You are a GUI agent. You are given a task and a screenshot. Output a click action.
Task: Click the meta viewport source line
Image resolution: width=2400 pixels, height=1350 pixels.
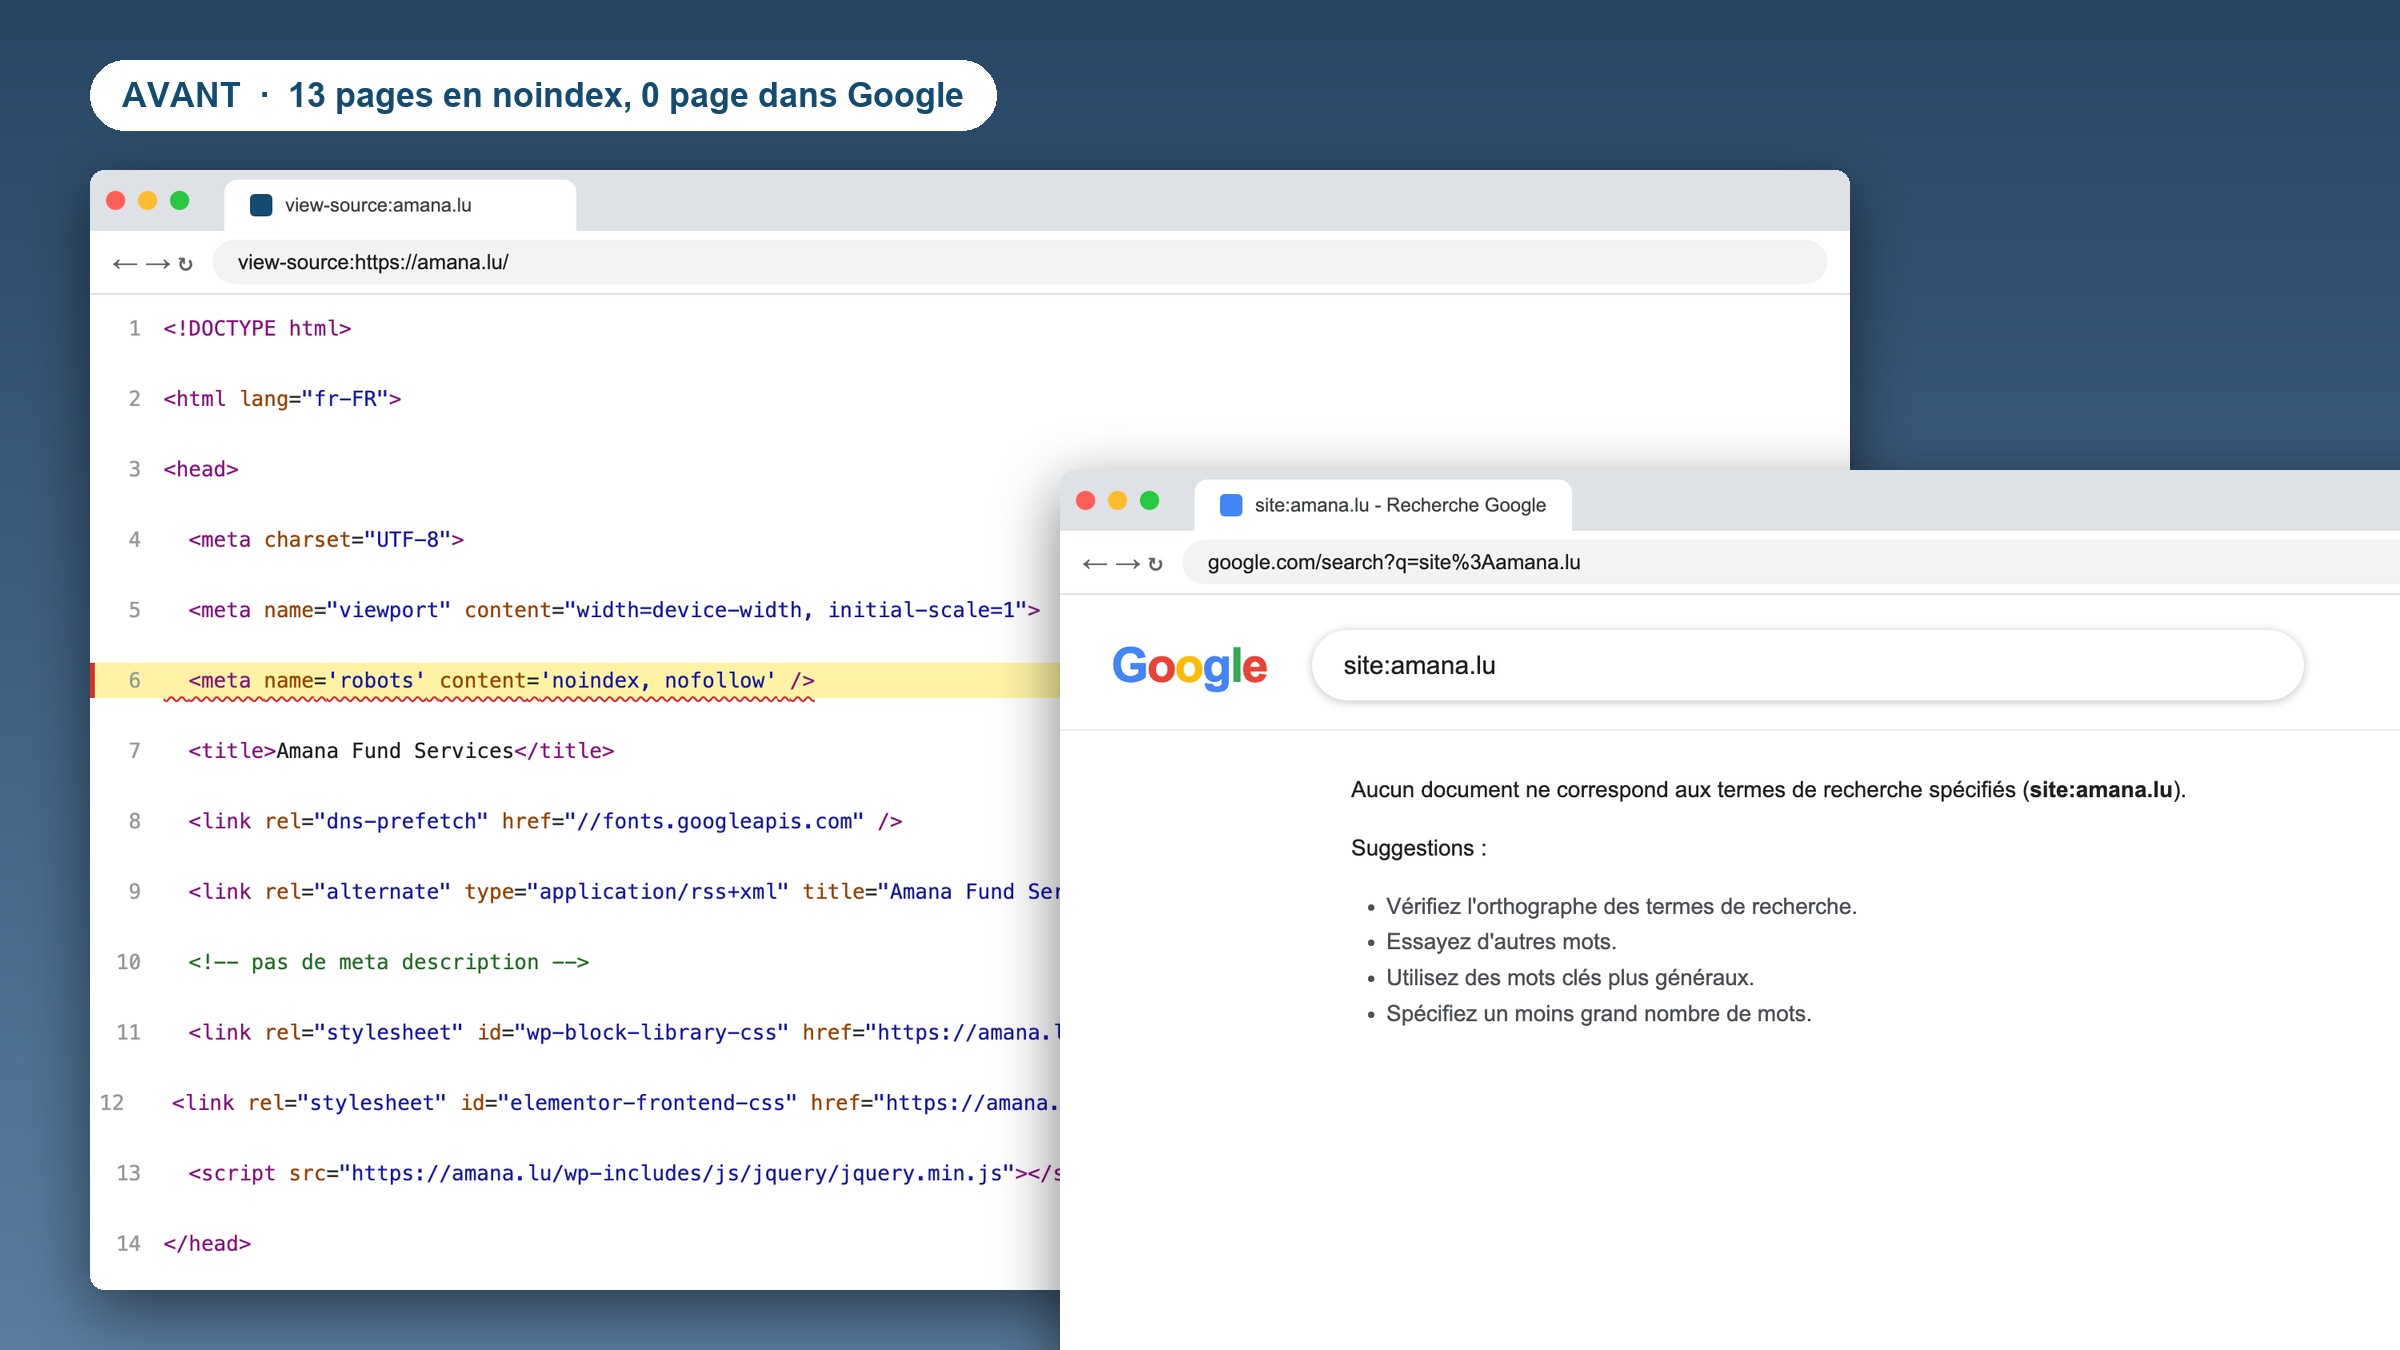[614, 611]
